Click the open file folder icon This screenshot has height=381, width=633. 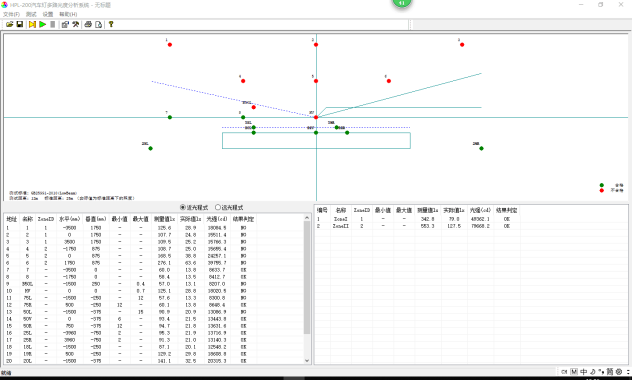pos(9,25)
